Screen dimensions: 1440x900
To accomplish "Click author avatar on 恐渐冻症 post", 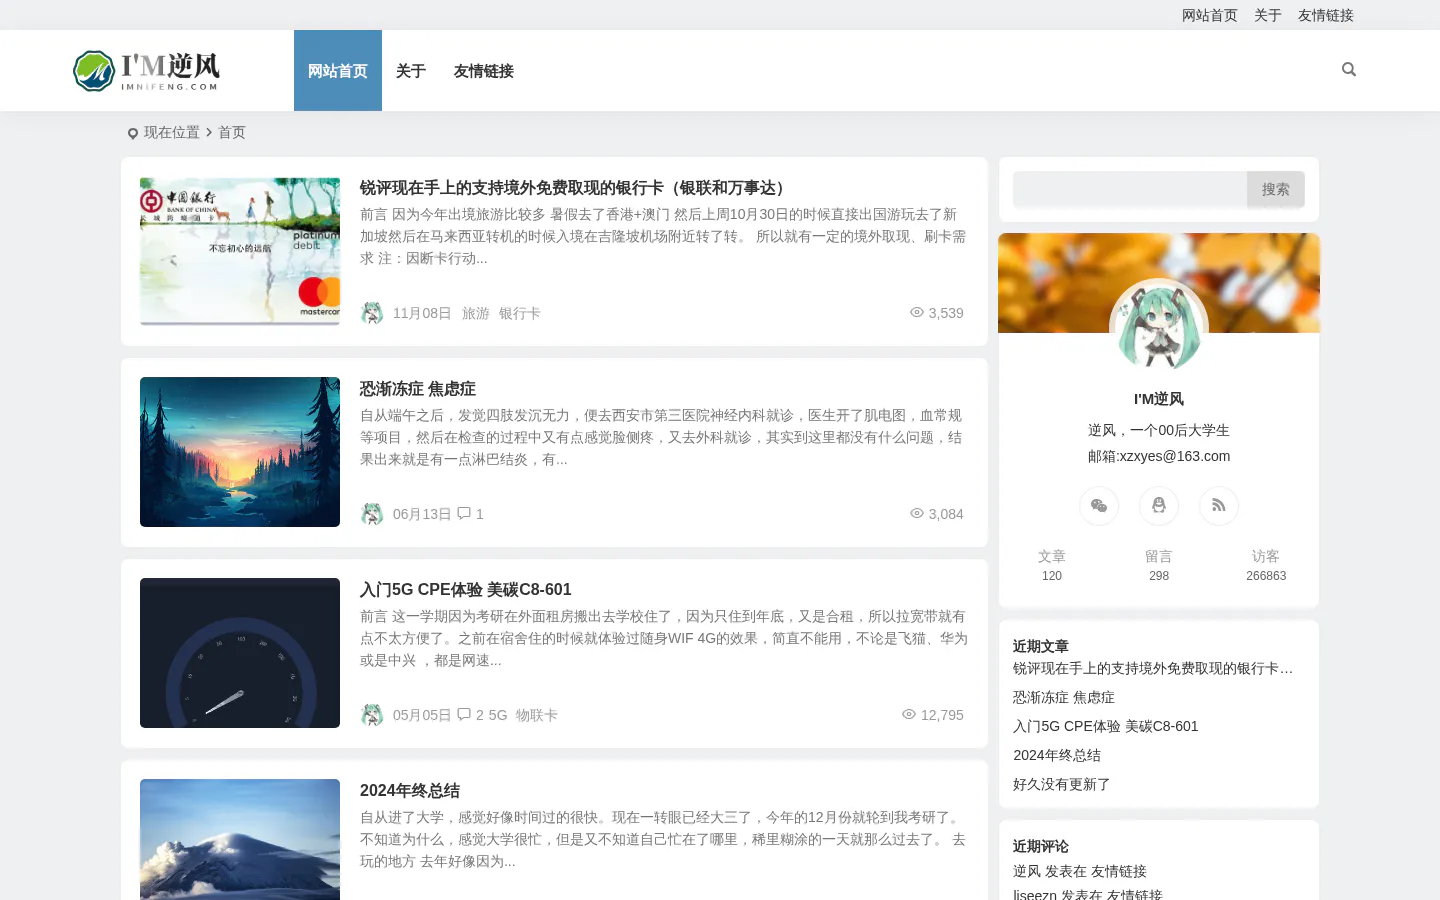I will coord(372,514).
